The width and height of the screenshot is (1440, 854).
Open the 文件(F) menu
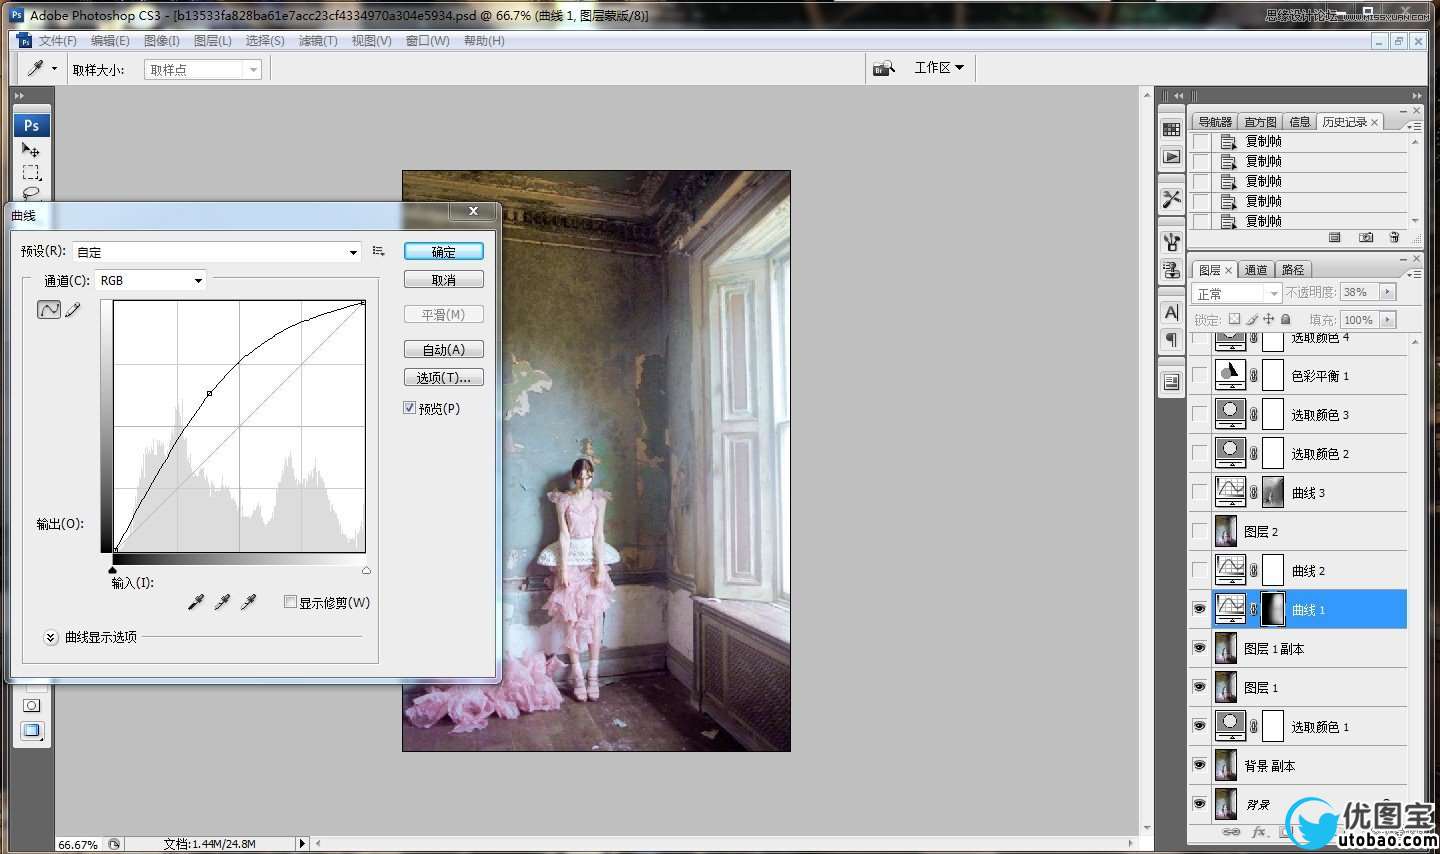click(57, 41)
